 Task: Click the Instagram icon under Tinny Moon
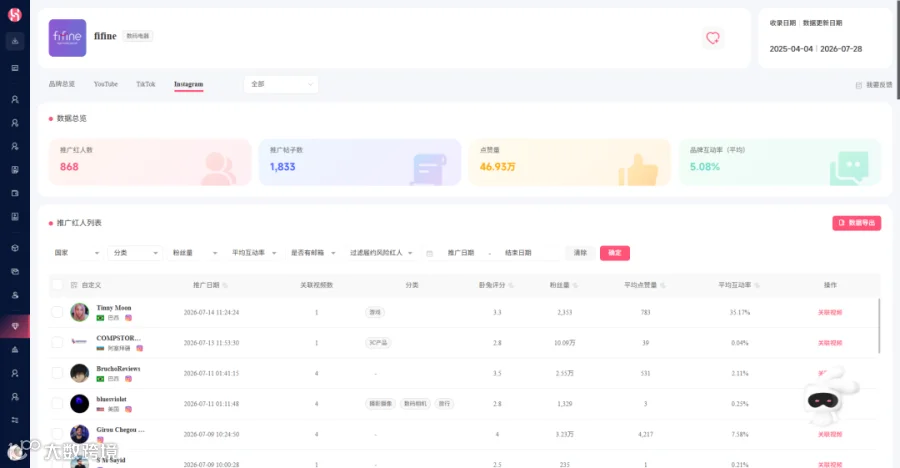click(129, 318)
